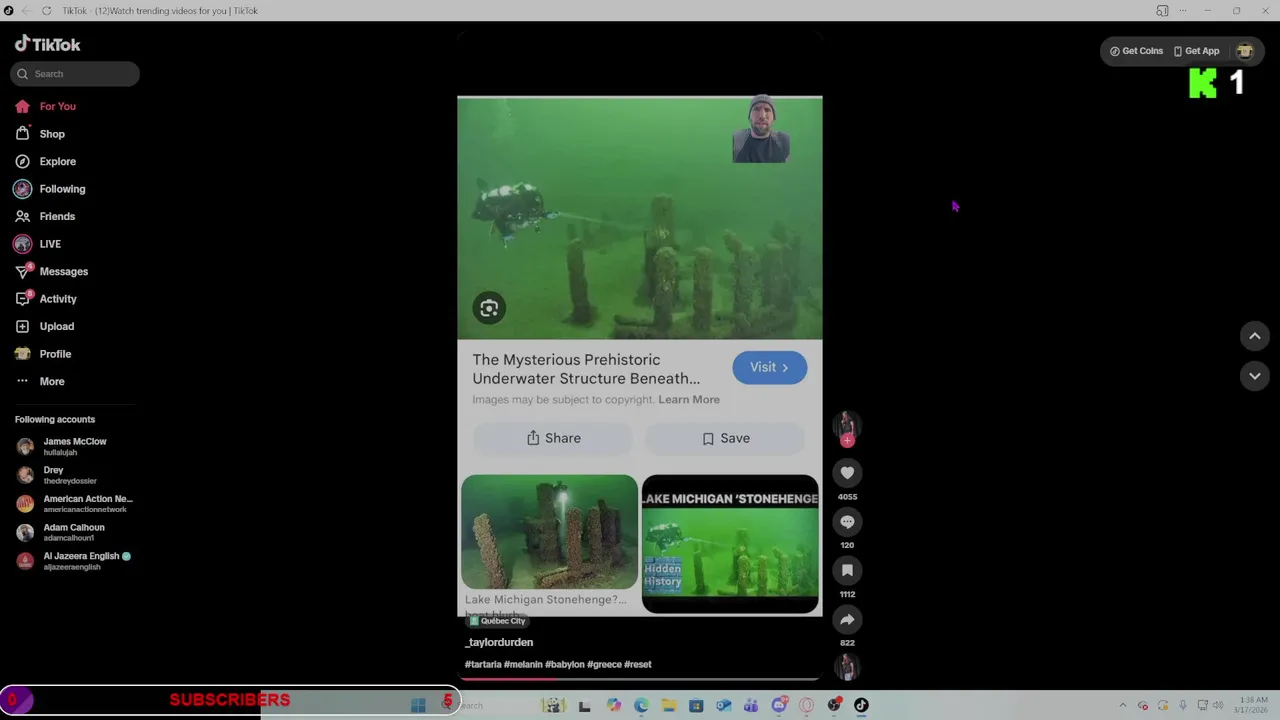
Task: Open the Following feed
Action: coord(50,189)
